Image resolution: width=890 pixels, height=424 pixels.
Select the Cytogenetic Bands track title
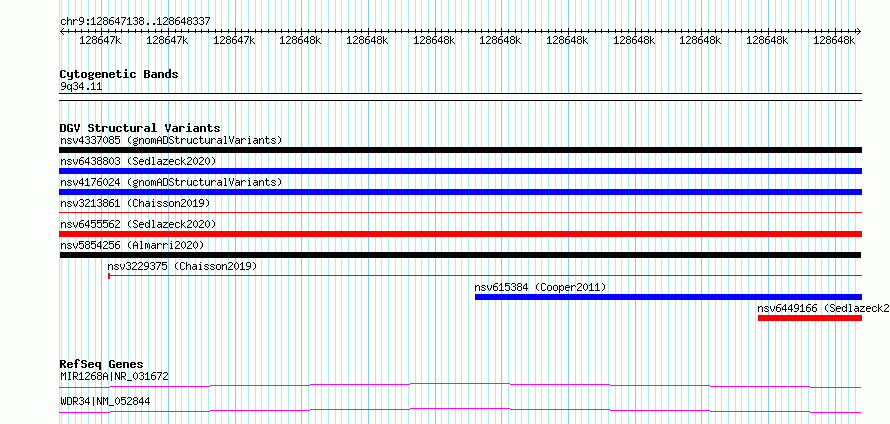coord(119,74)
